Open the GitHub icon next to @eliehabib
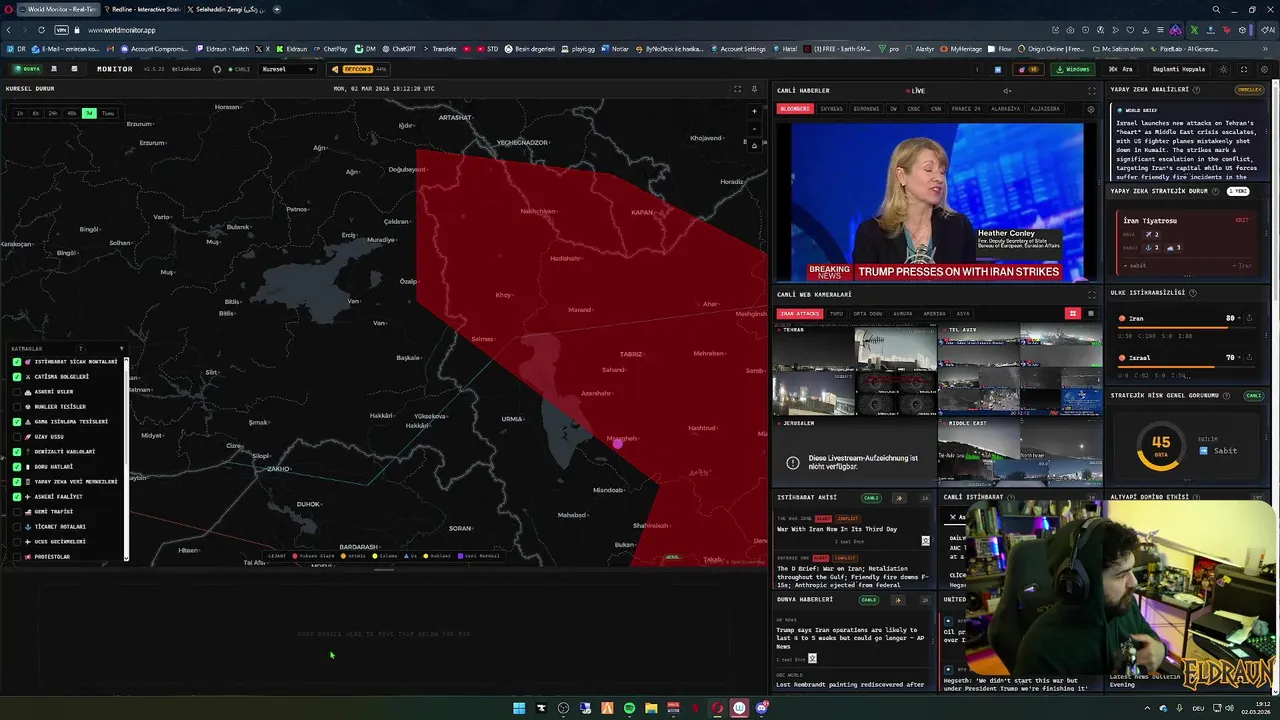Screen dimensions: 1280x720 [217, 69]
